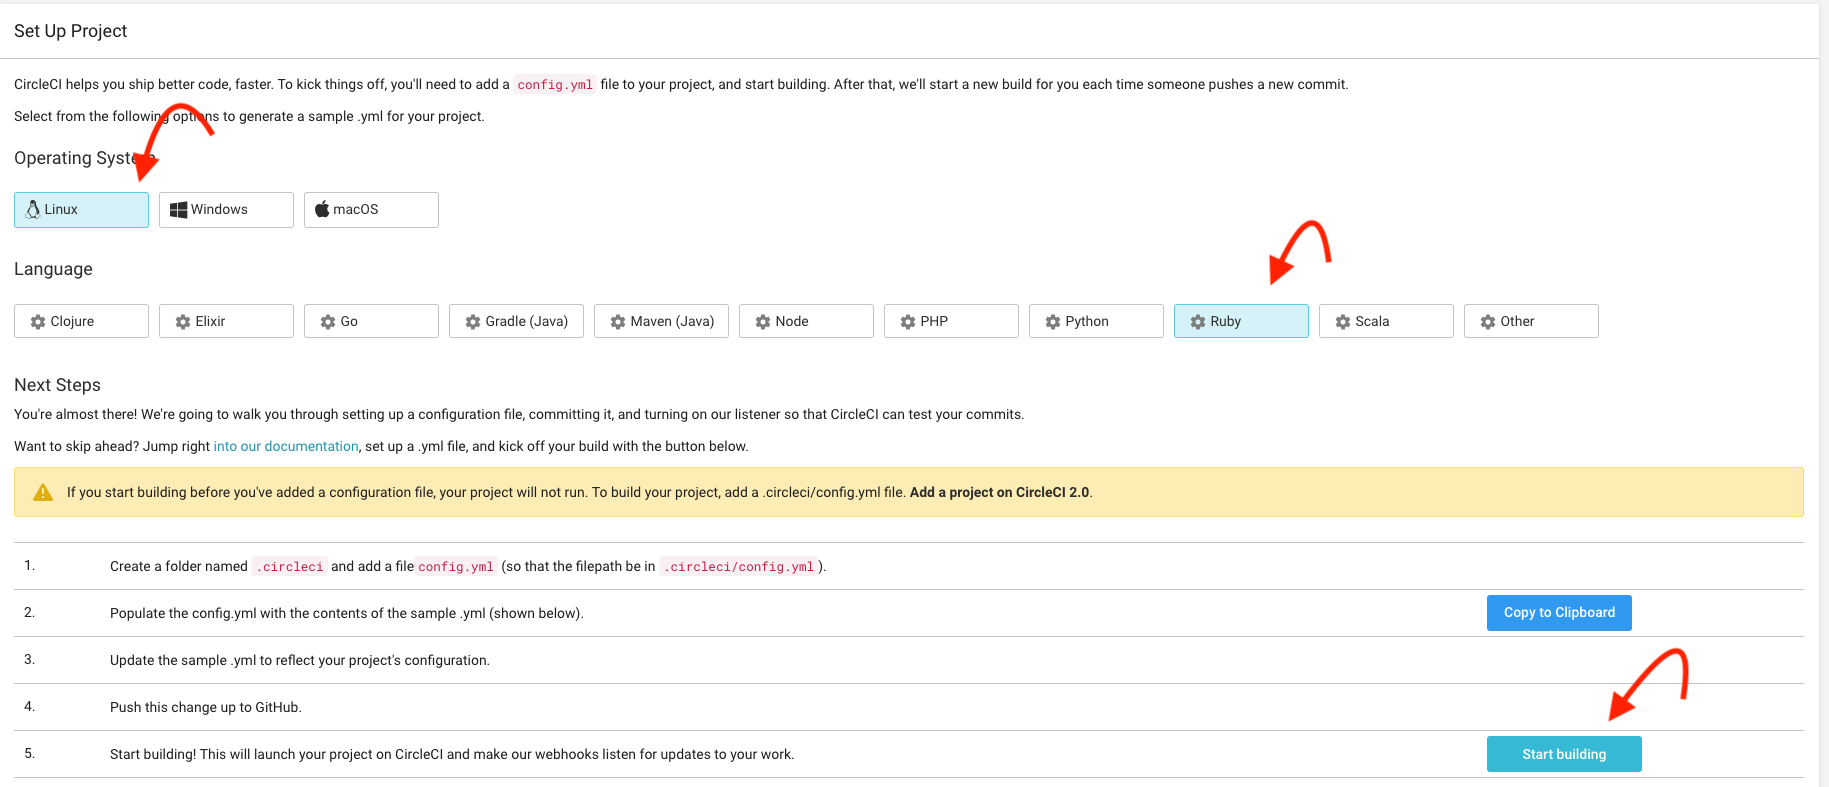Select Clojure as the language
1829x787 pixels.
(81, 321)
